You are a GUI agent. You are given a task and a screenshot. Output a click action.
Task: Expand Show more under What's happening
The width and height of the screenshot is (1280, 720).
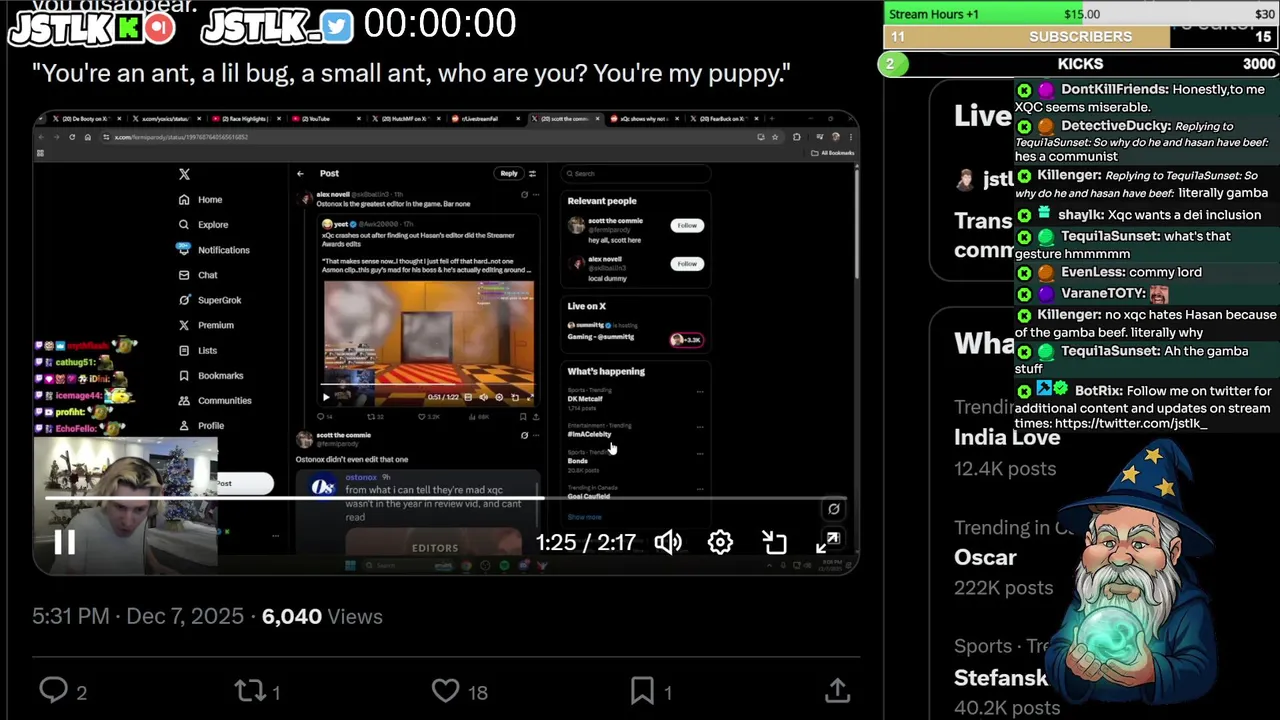(584, 517)
